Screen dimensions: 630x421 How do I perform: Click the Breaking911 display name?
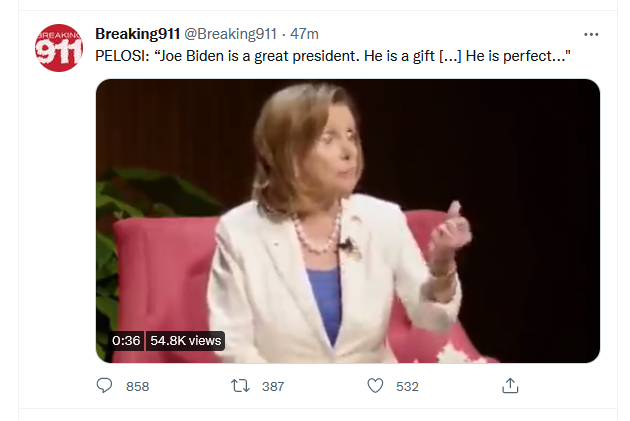click(137, 35)
